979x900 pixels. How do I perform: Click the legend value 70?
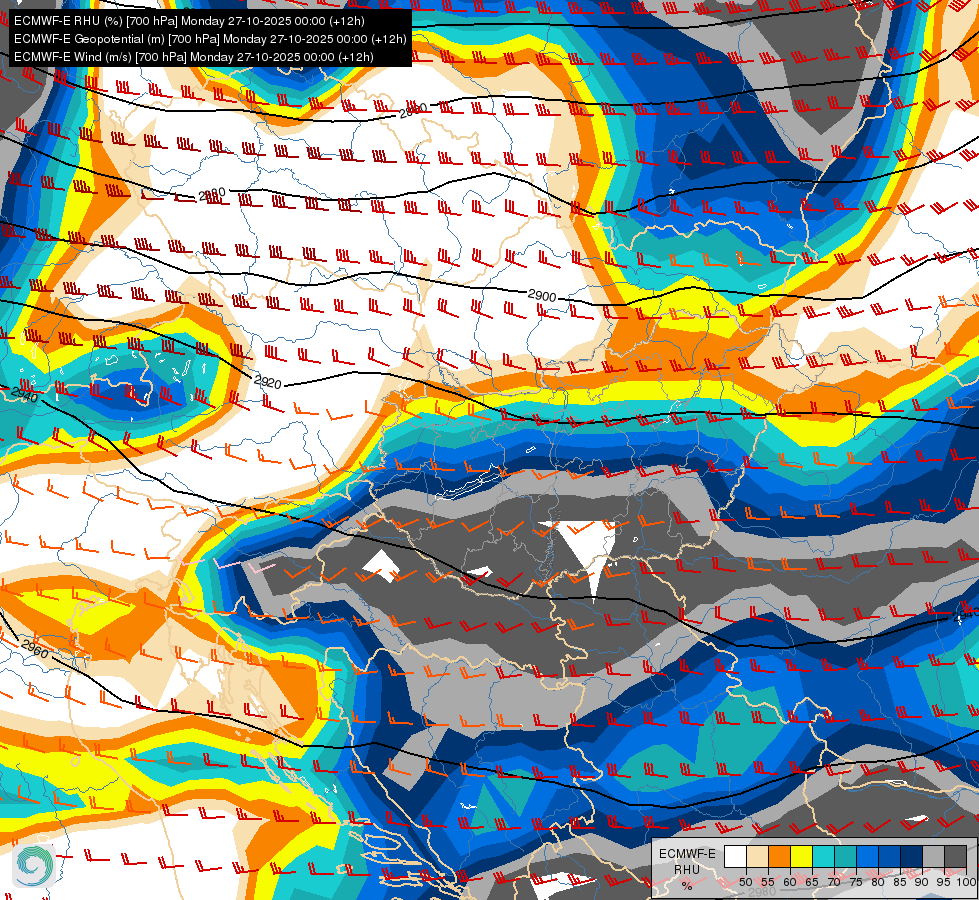click(834, 882)
